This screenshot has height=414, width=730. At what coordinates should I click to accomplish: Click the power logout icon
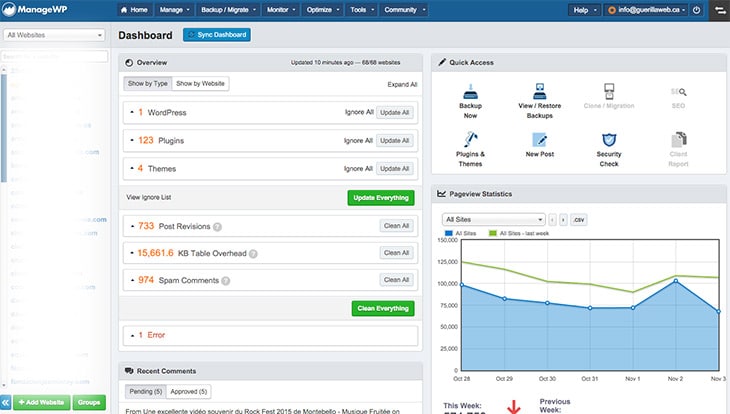[x=696, y=10]
